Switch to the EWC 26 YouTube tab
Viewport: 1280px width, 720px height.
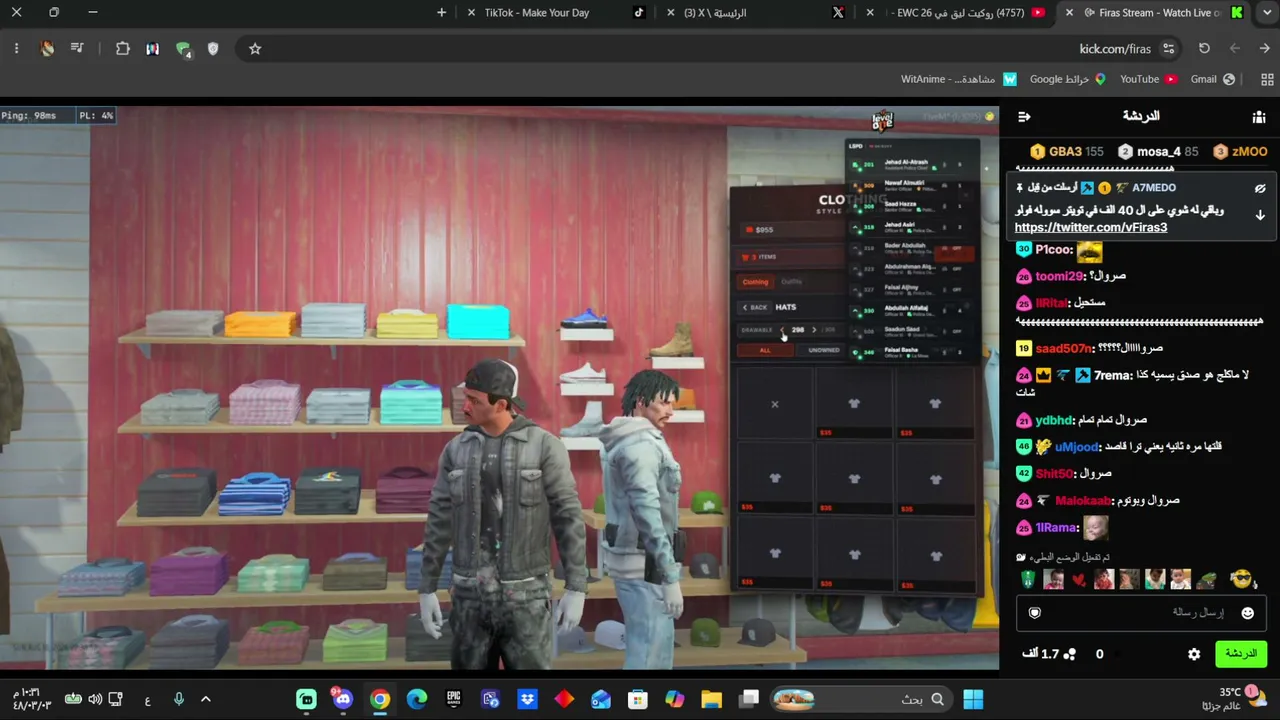coord(956,13)
